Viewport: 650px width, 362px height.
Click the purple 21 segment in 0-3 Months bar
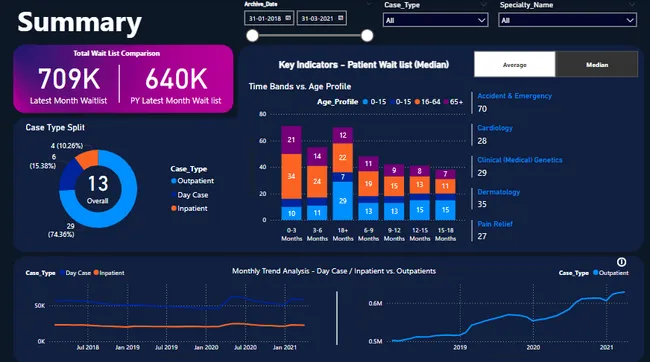291,140
